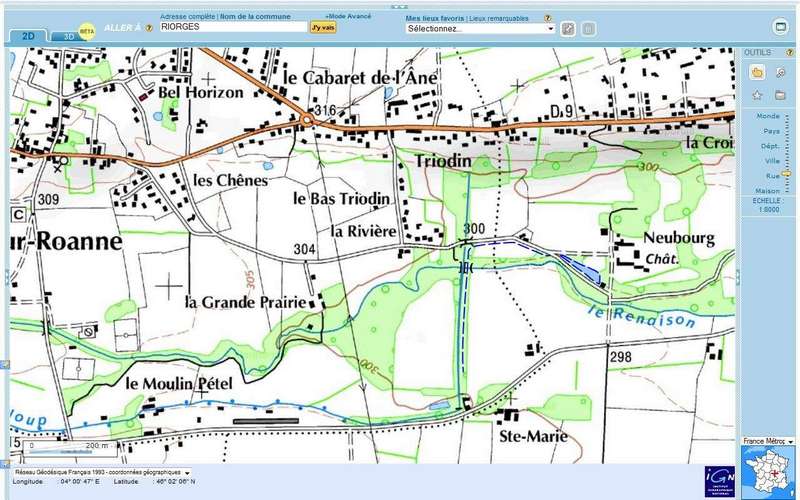Image resolution: width=800 pixels, height=500 pixels.
Task: Click the RIORGES address input field
Action: click(x=232, y=28)
